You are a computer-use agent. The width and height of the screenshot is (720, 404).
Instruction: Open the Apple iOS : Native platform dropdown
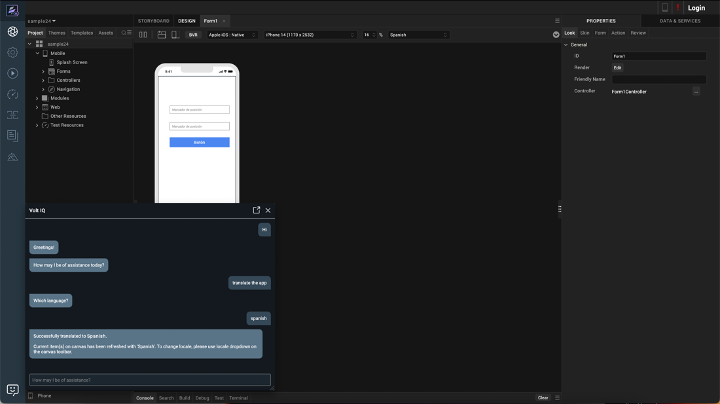[x=232, y=35]
